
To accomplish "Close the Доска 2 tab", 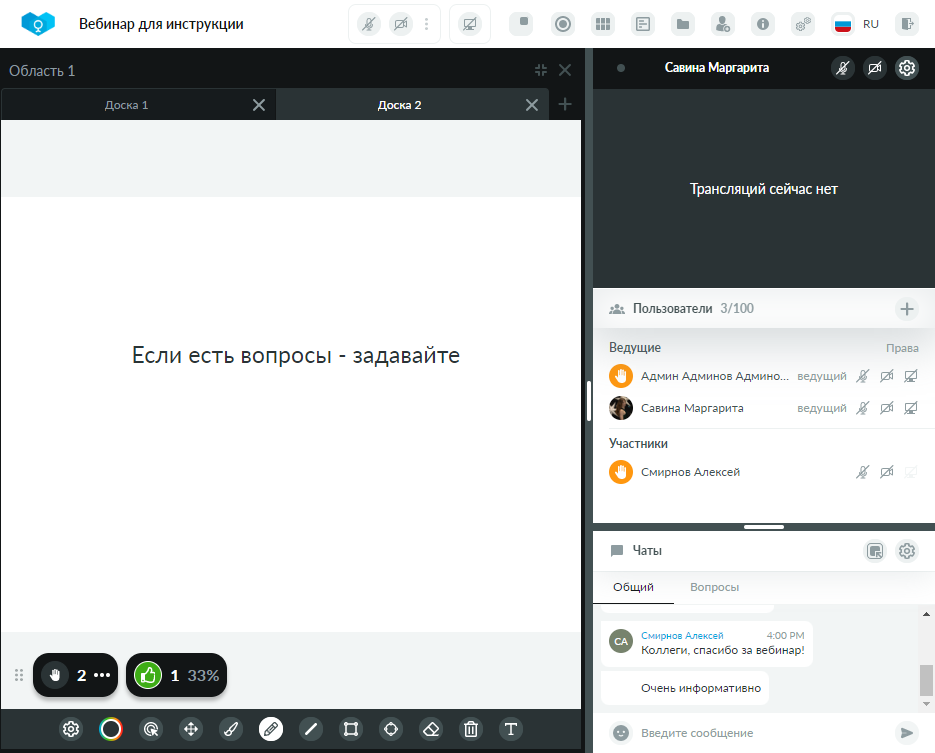I will (x=532, y=105).
